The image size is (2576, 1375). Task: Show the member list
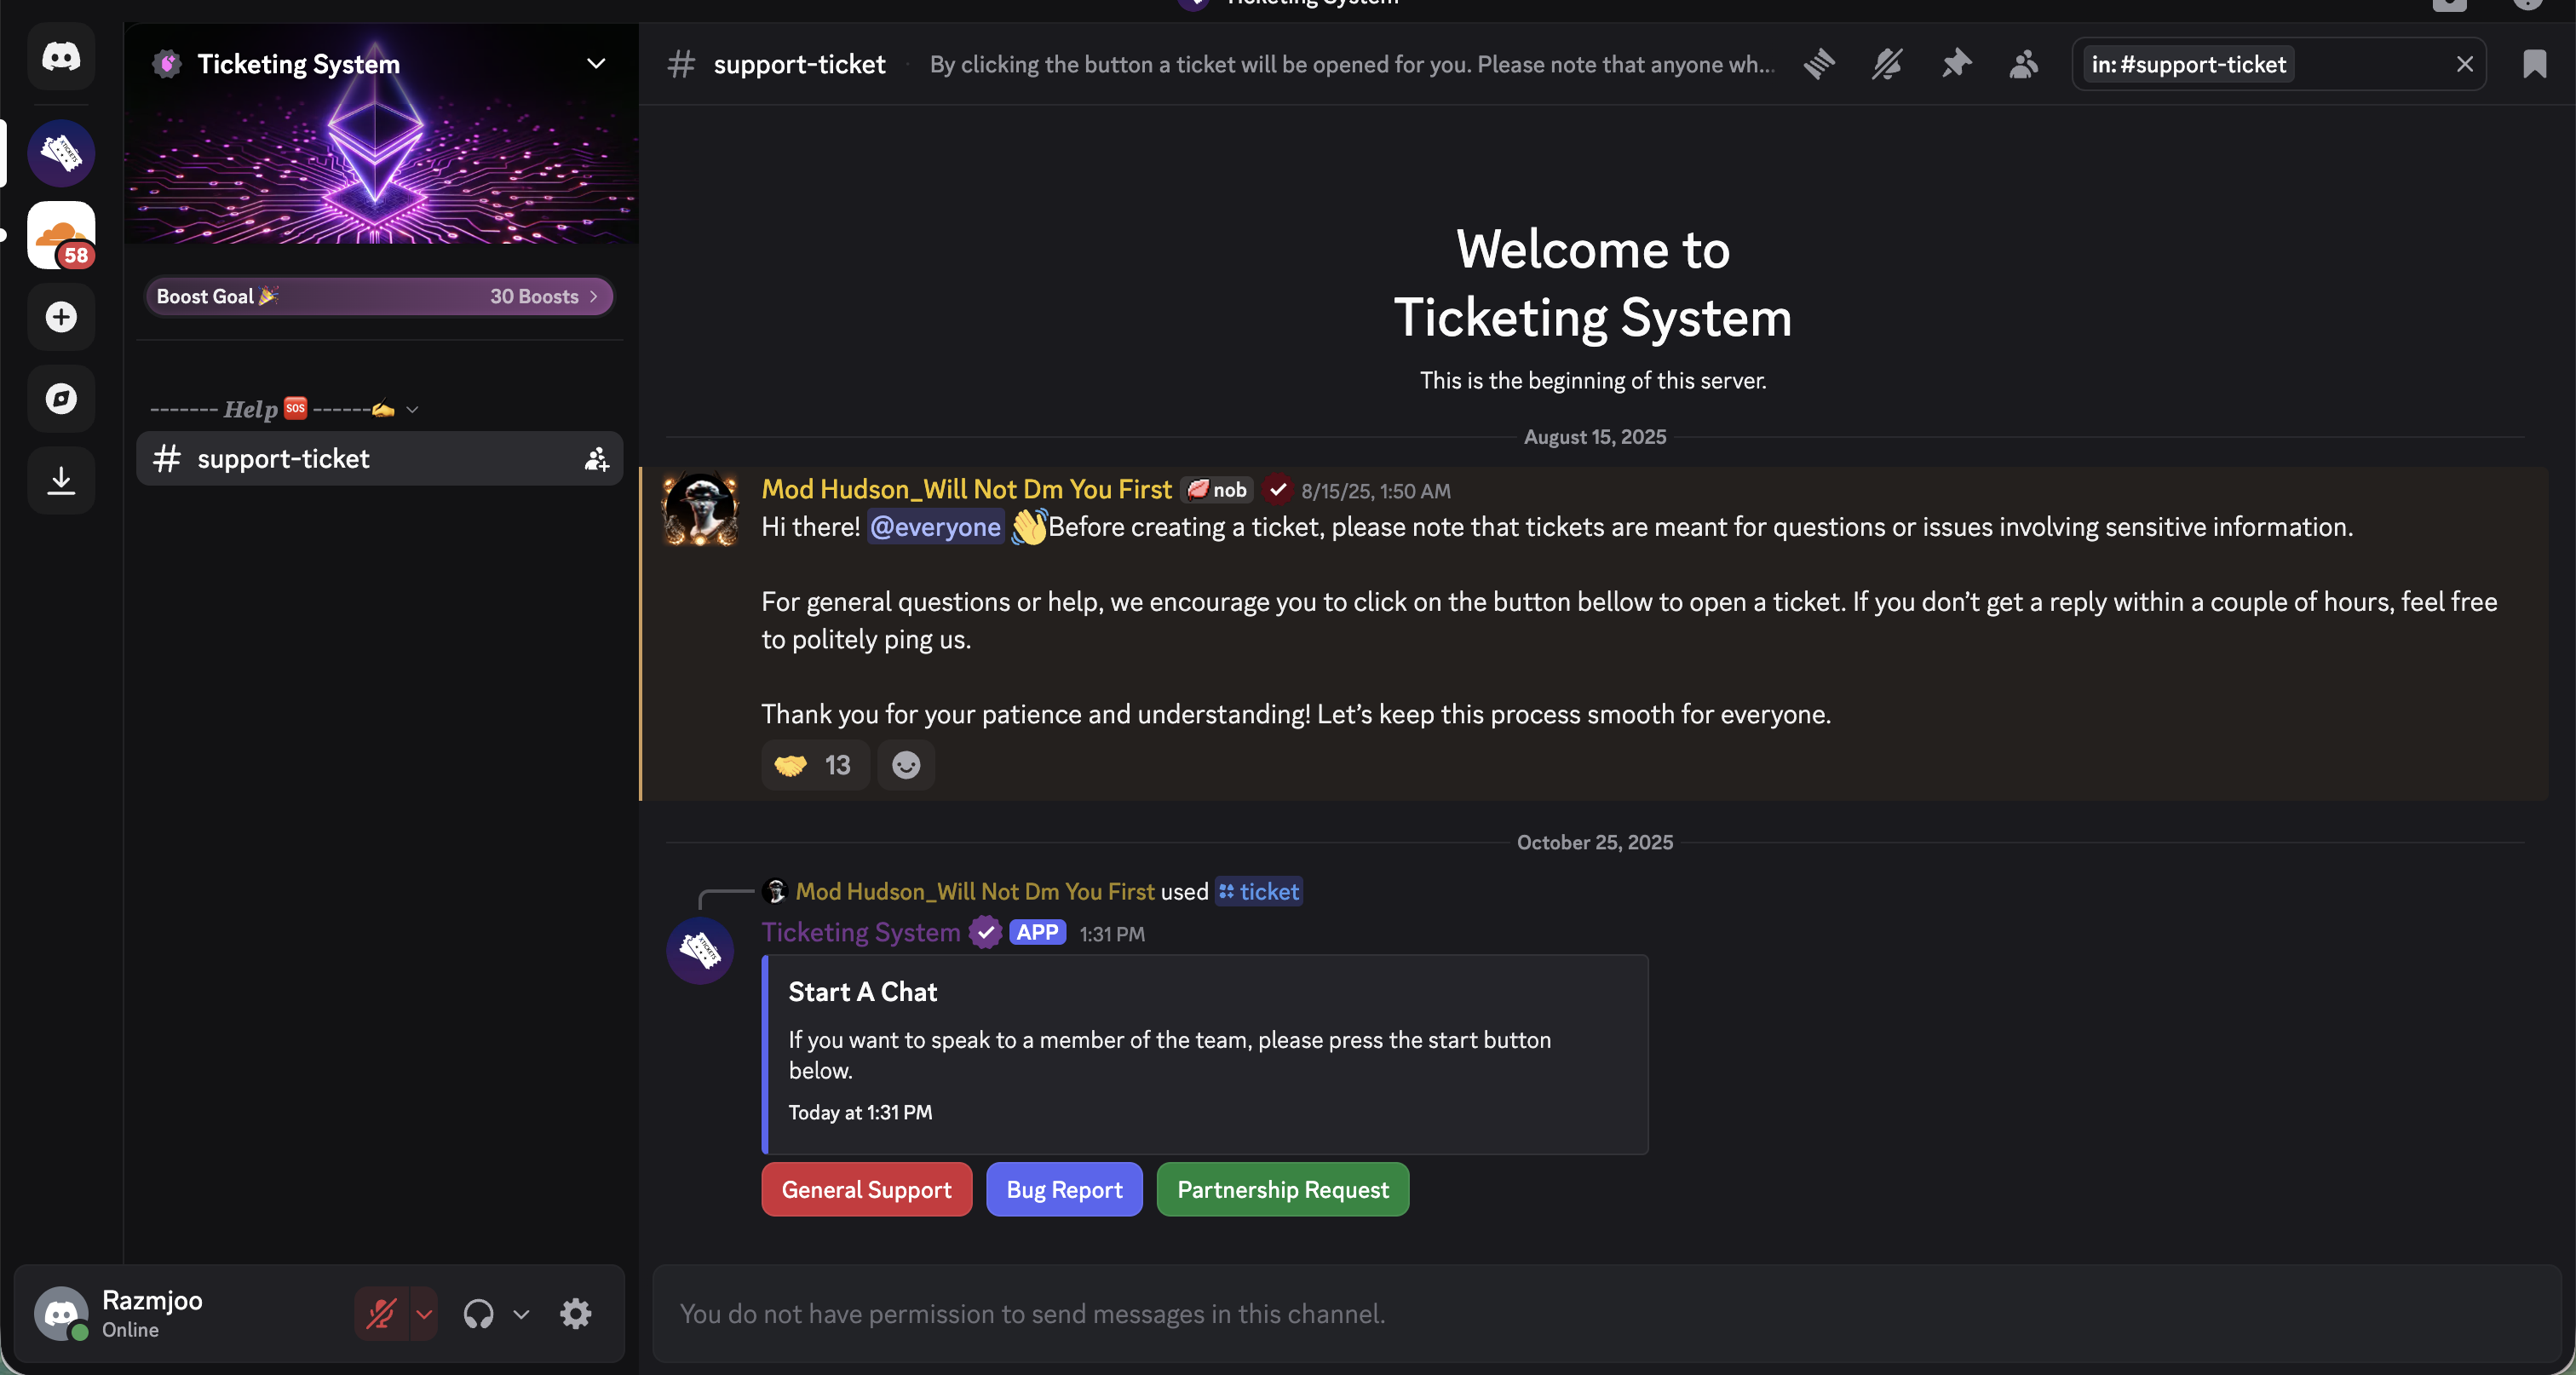click(x=2023, y=65)
